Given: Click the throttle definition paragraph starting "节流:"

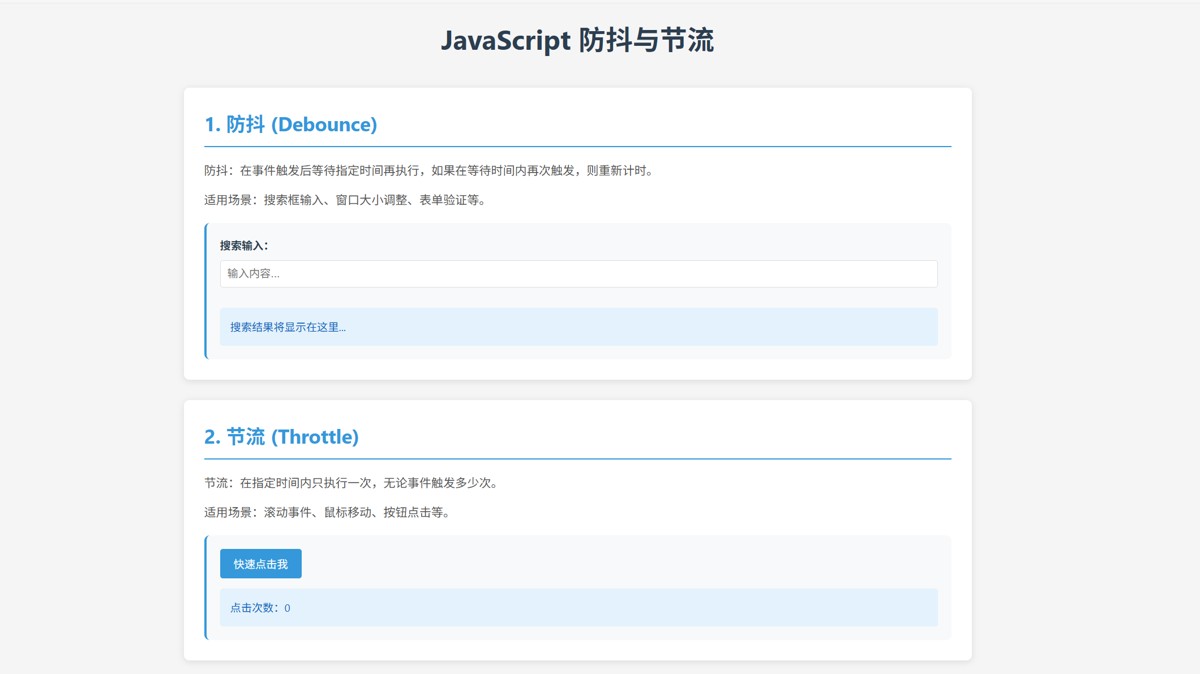Looking at the screenshot, I should tap(351, 483).
